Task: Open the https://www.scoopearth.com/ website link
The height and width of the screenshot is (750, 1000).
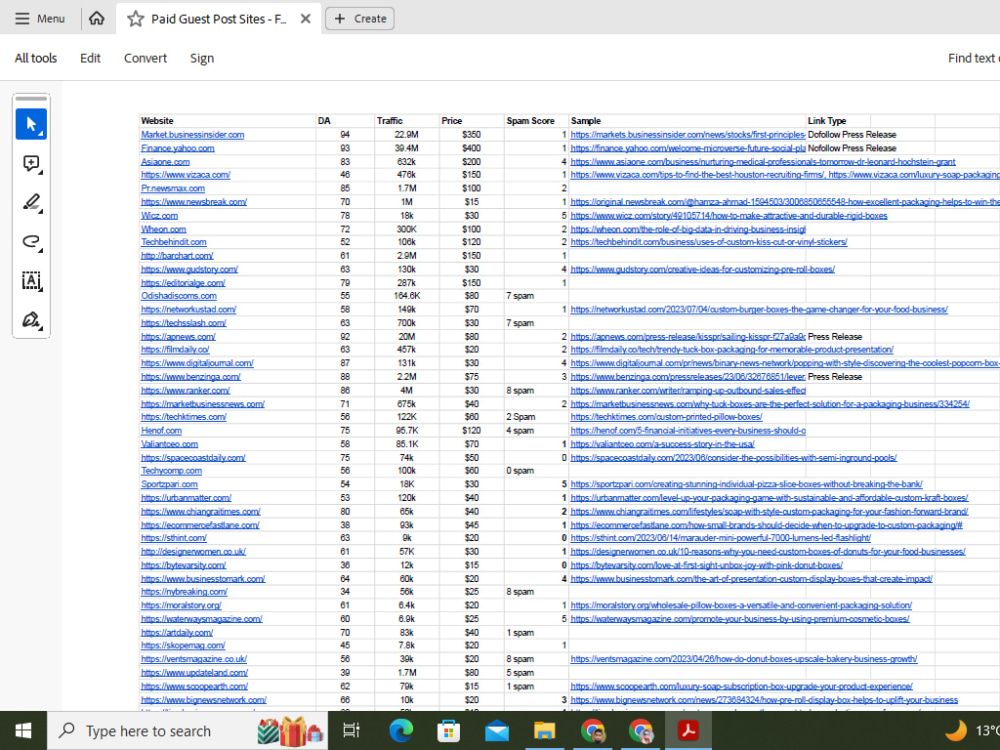Action: [x=195, y=686]
